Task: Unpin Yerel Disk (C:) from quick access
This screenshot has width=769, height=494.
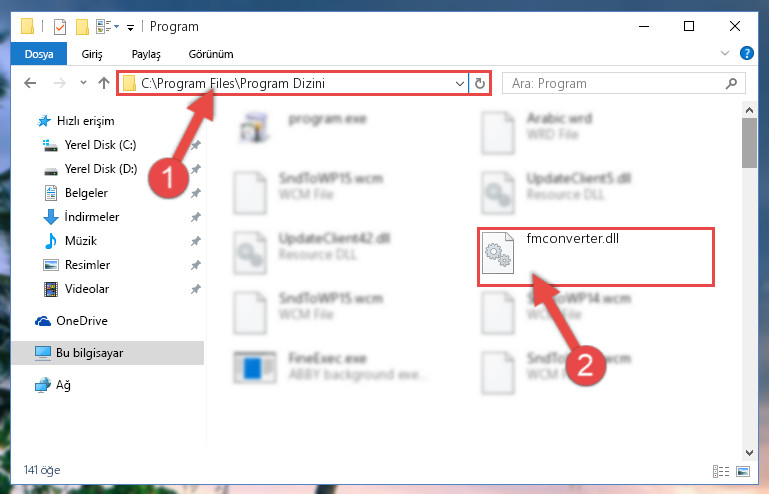Action: click(196, 145)
